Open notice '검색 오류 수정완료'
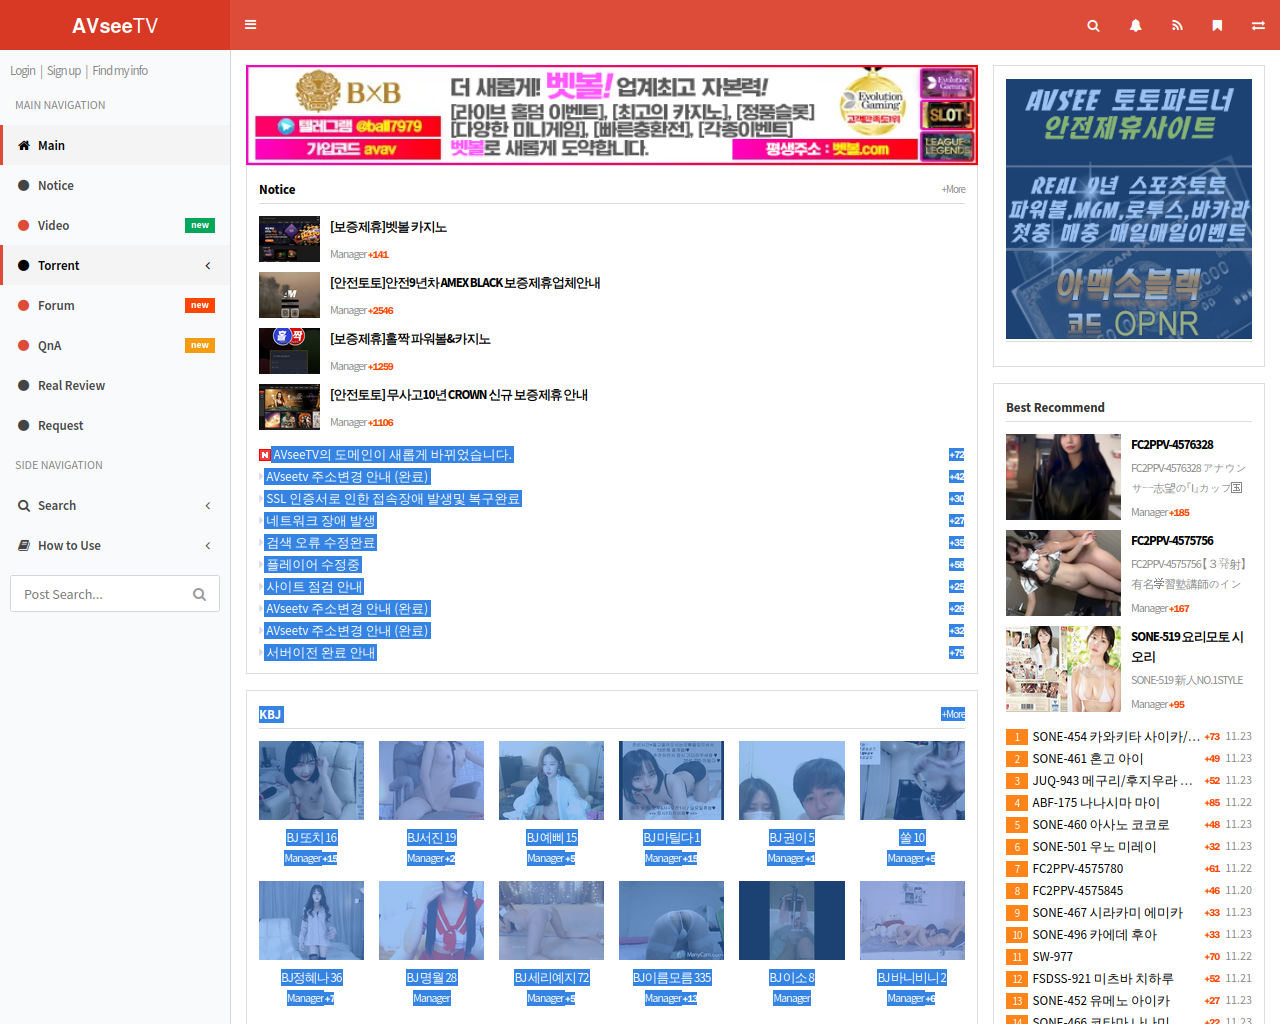Viewport: 1280px width, 1024px height. [320, 543]
